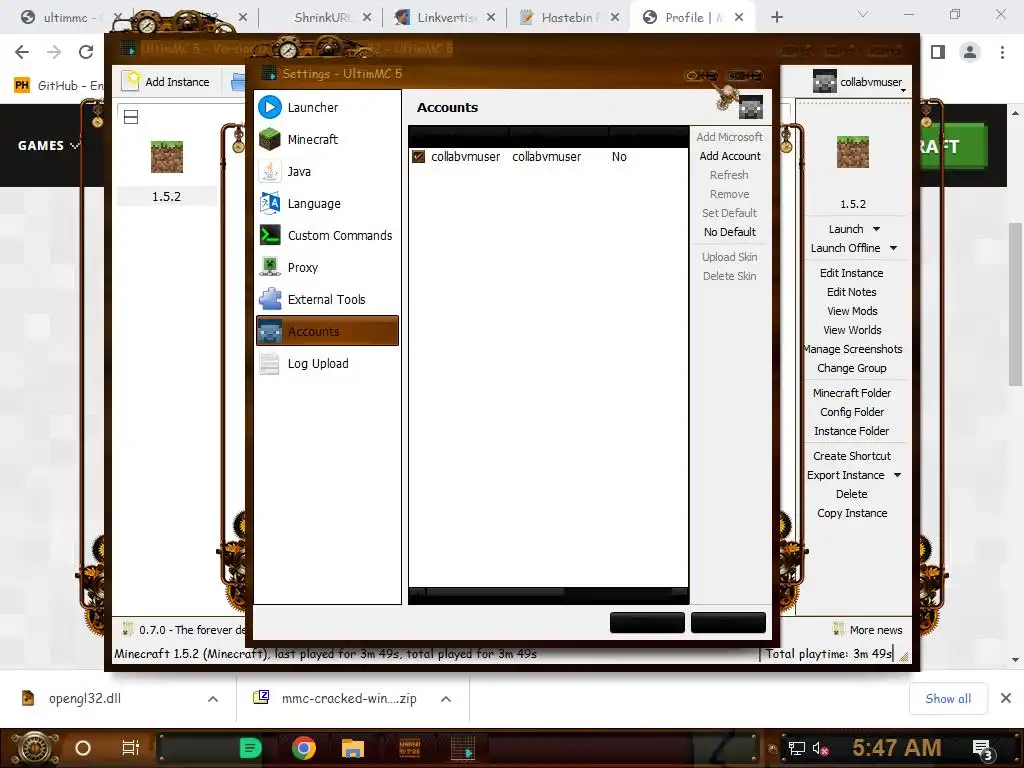This screenshot has height=768, width=1024.
Task: Open the Java settings page
Action: pyautogui.click(x=327, y=171)
